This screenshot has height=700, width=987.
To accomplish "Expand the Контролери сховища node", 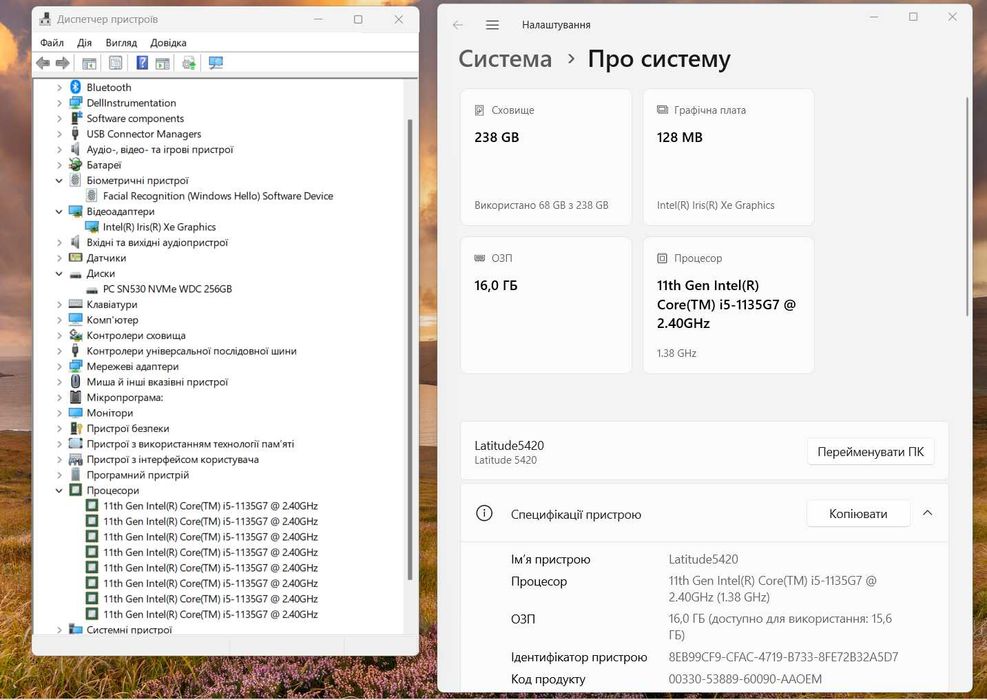I will 59,336.
